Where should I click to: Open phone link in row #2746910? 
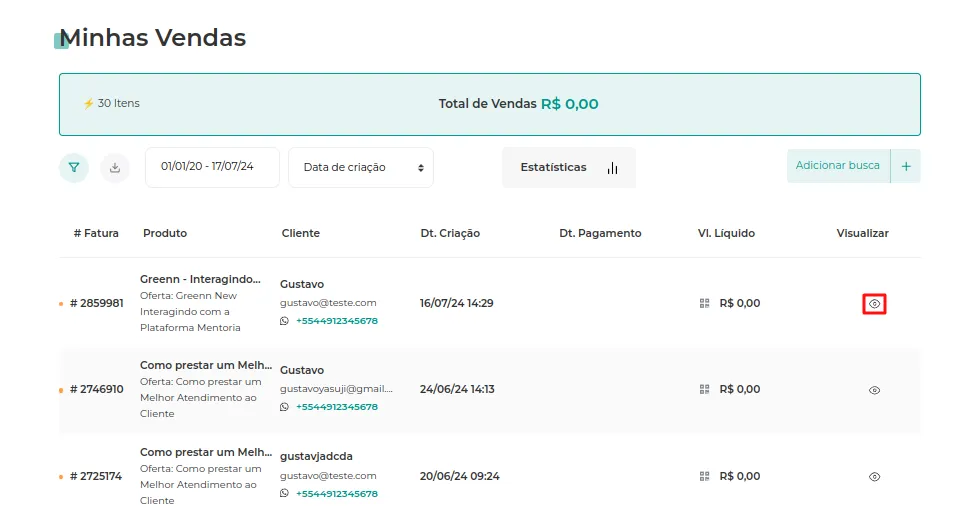[x=337, y=407]
